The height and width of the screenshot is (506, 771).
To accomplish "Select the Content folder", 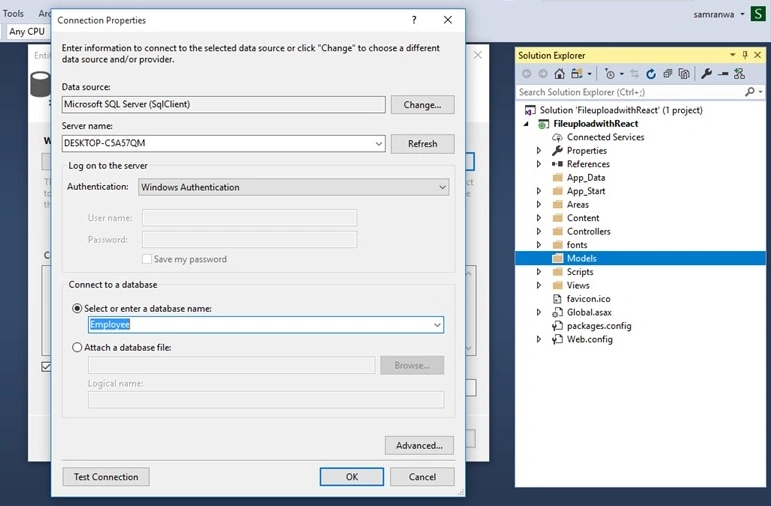I will click(x=583, y=218).
